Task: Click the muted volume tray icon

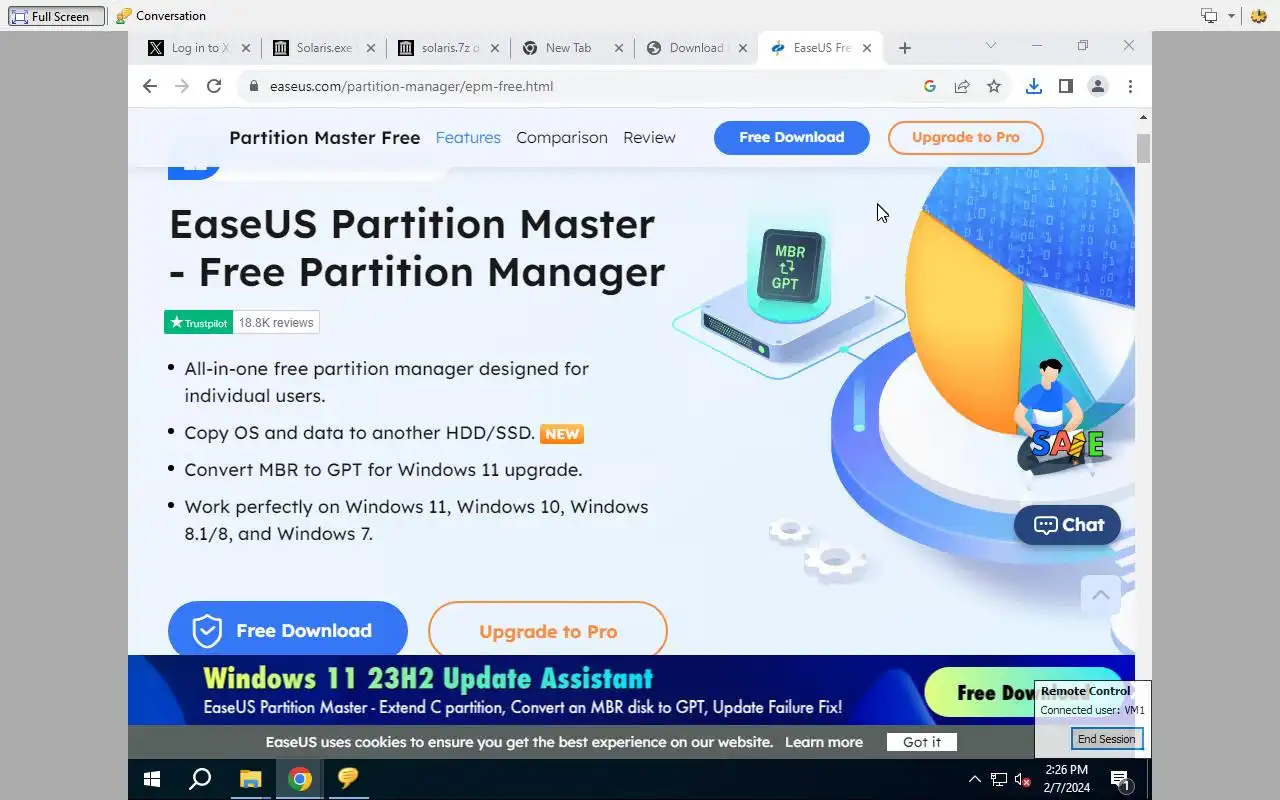Action: click(1022, 780)
